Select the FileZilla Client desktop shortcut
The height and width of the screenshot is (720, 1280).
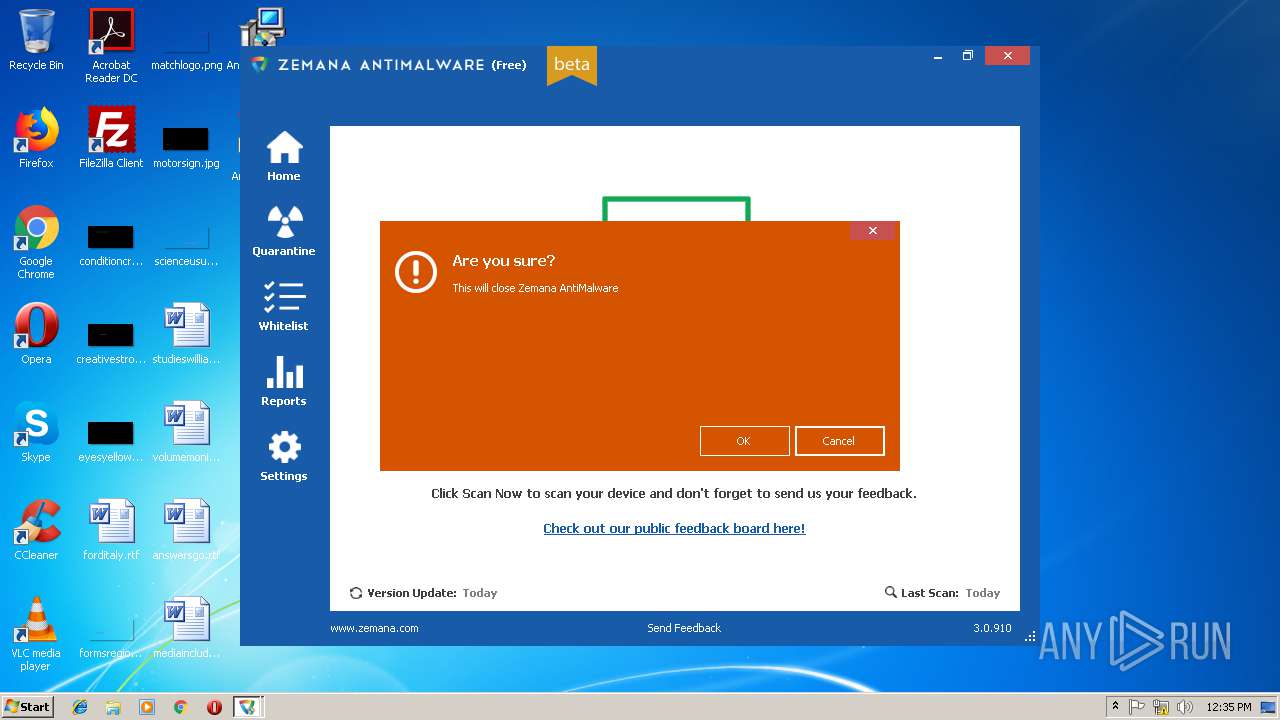coord(111,138)
